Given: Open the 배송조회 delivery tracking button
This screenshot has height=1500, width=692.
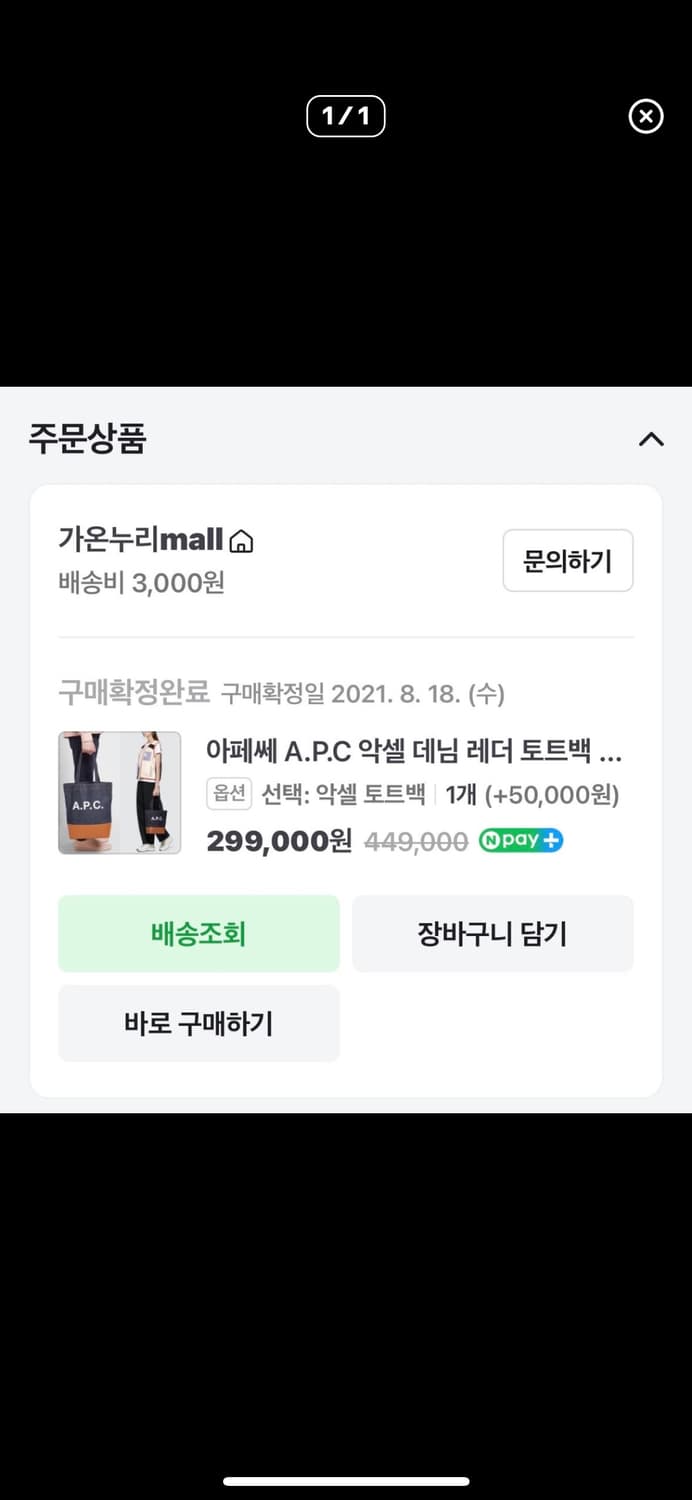Looking at the screenshot, I should click(x=199, y=933).
